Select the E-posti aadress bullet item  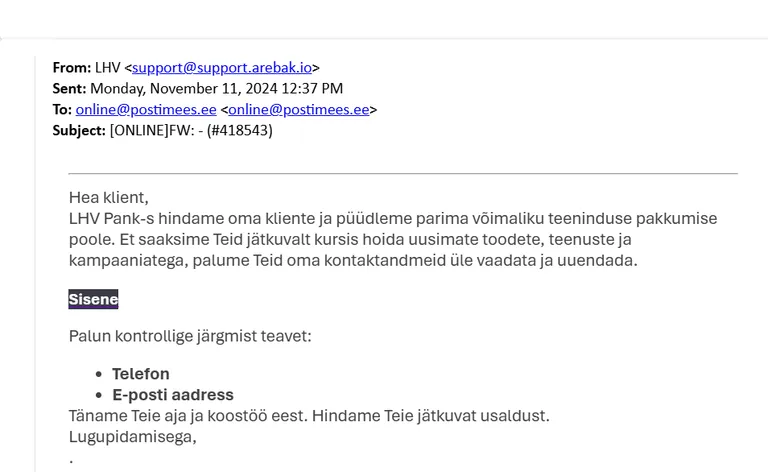click(173, 395)
